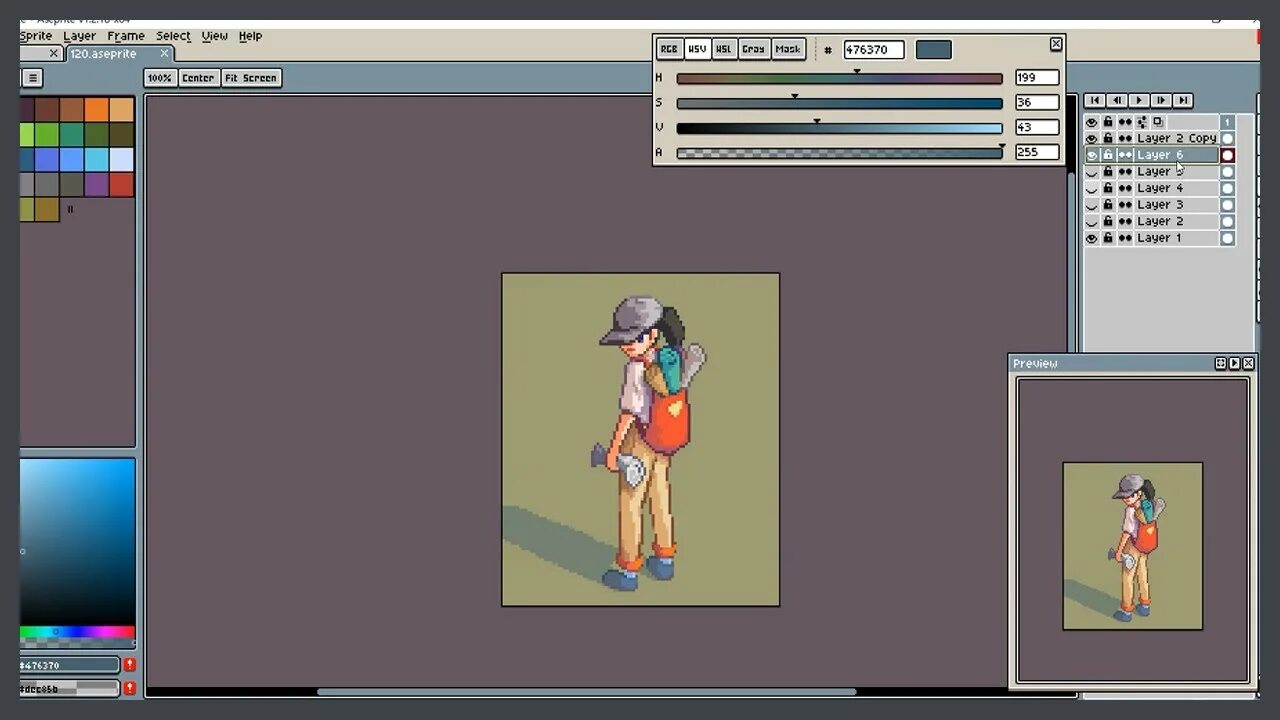Click frame 1 header in timeline

click(1228, 122)
